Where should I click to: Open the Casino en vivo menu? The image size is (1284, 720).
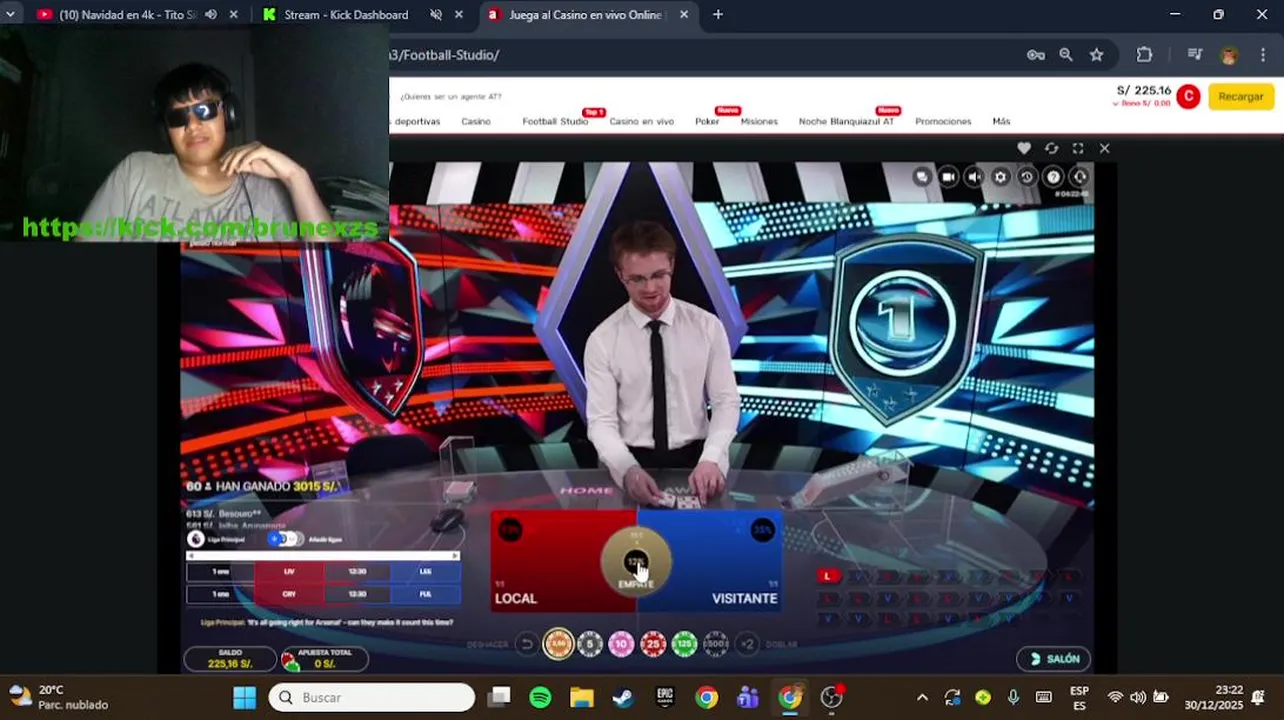point(642,121)
